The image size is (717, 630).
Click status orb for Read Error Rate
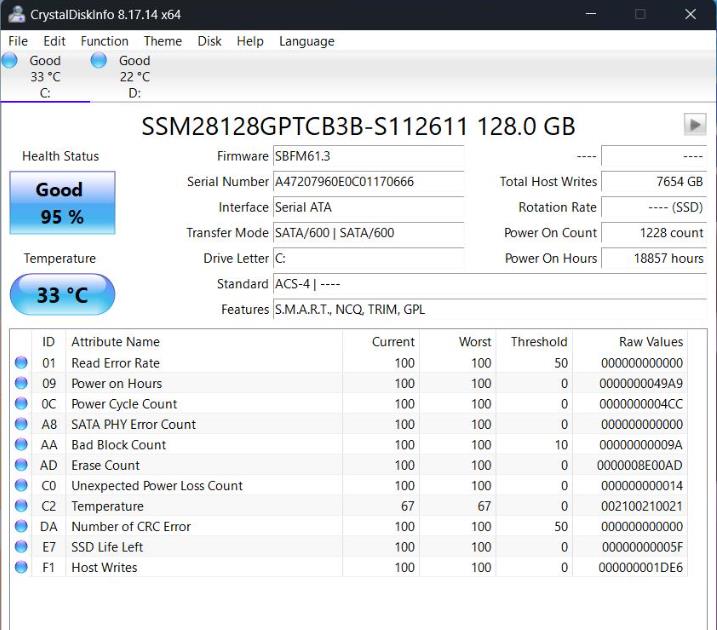tap(21, 363)
